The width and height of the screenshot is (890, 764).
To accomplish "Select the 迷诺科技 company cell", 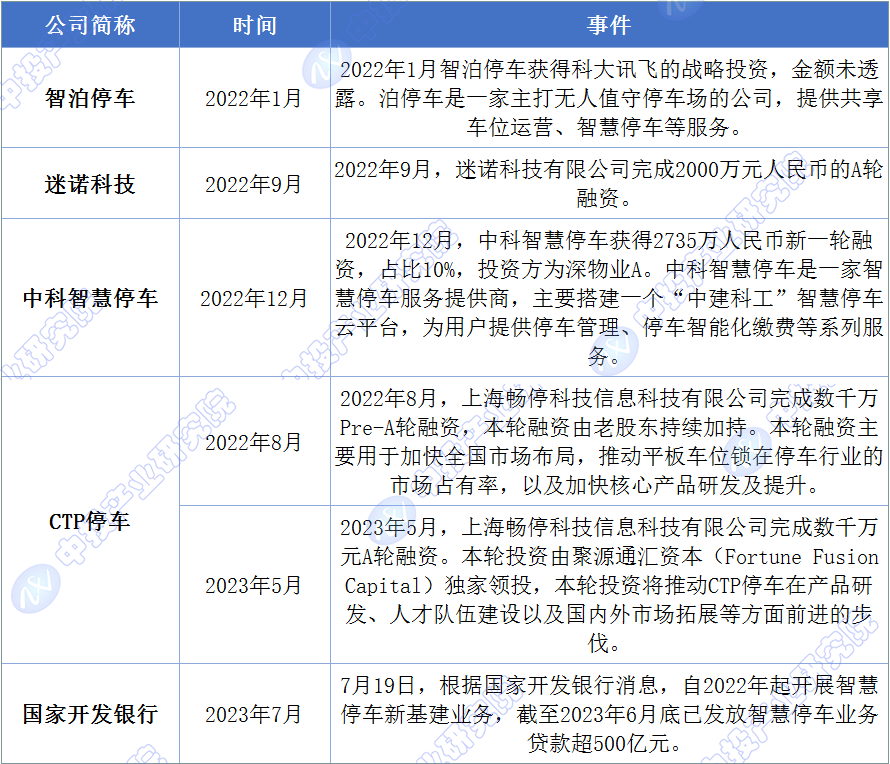I will [90, 184].
